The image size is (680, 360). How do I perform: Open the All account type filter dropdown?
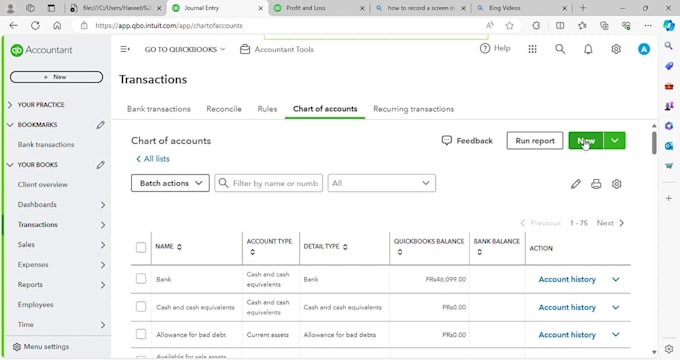click(x=382, y=183)
